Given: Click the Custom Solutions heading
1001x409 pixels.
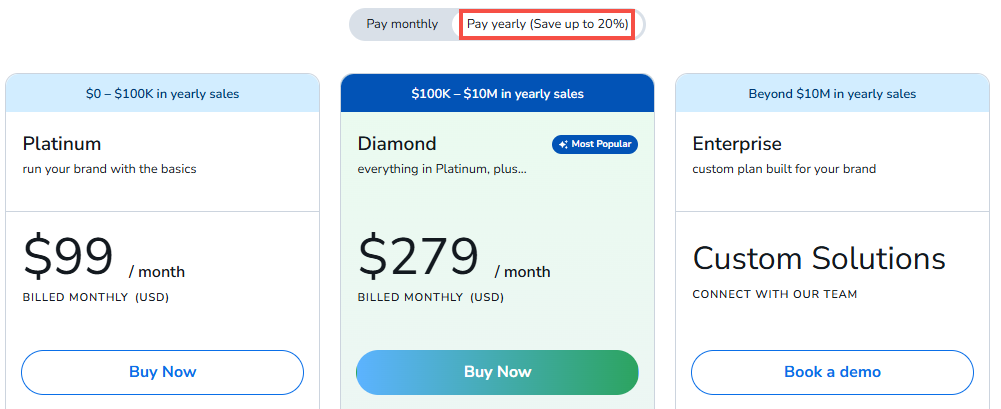Looking at the screenshot, I should pos(819,259).
